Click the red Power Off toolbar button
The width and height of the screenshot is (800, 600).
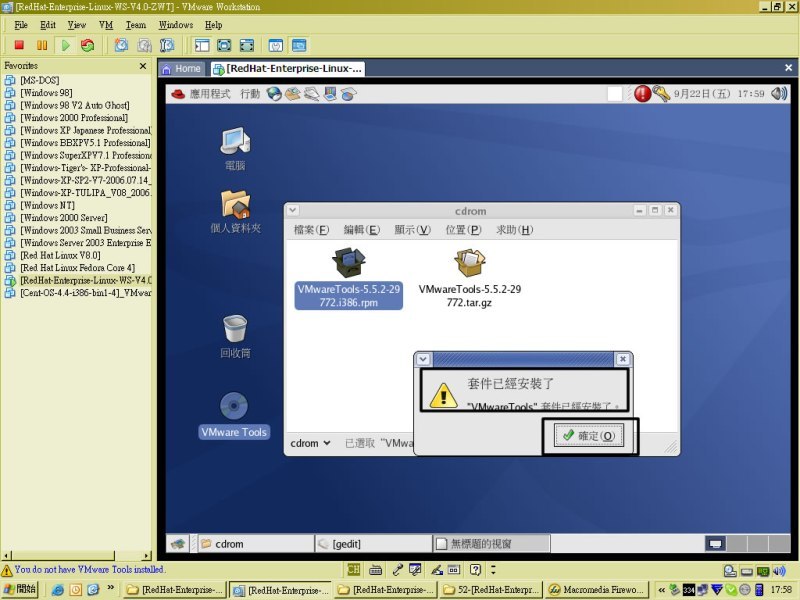(19, 45)
